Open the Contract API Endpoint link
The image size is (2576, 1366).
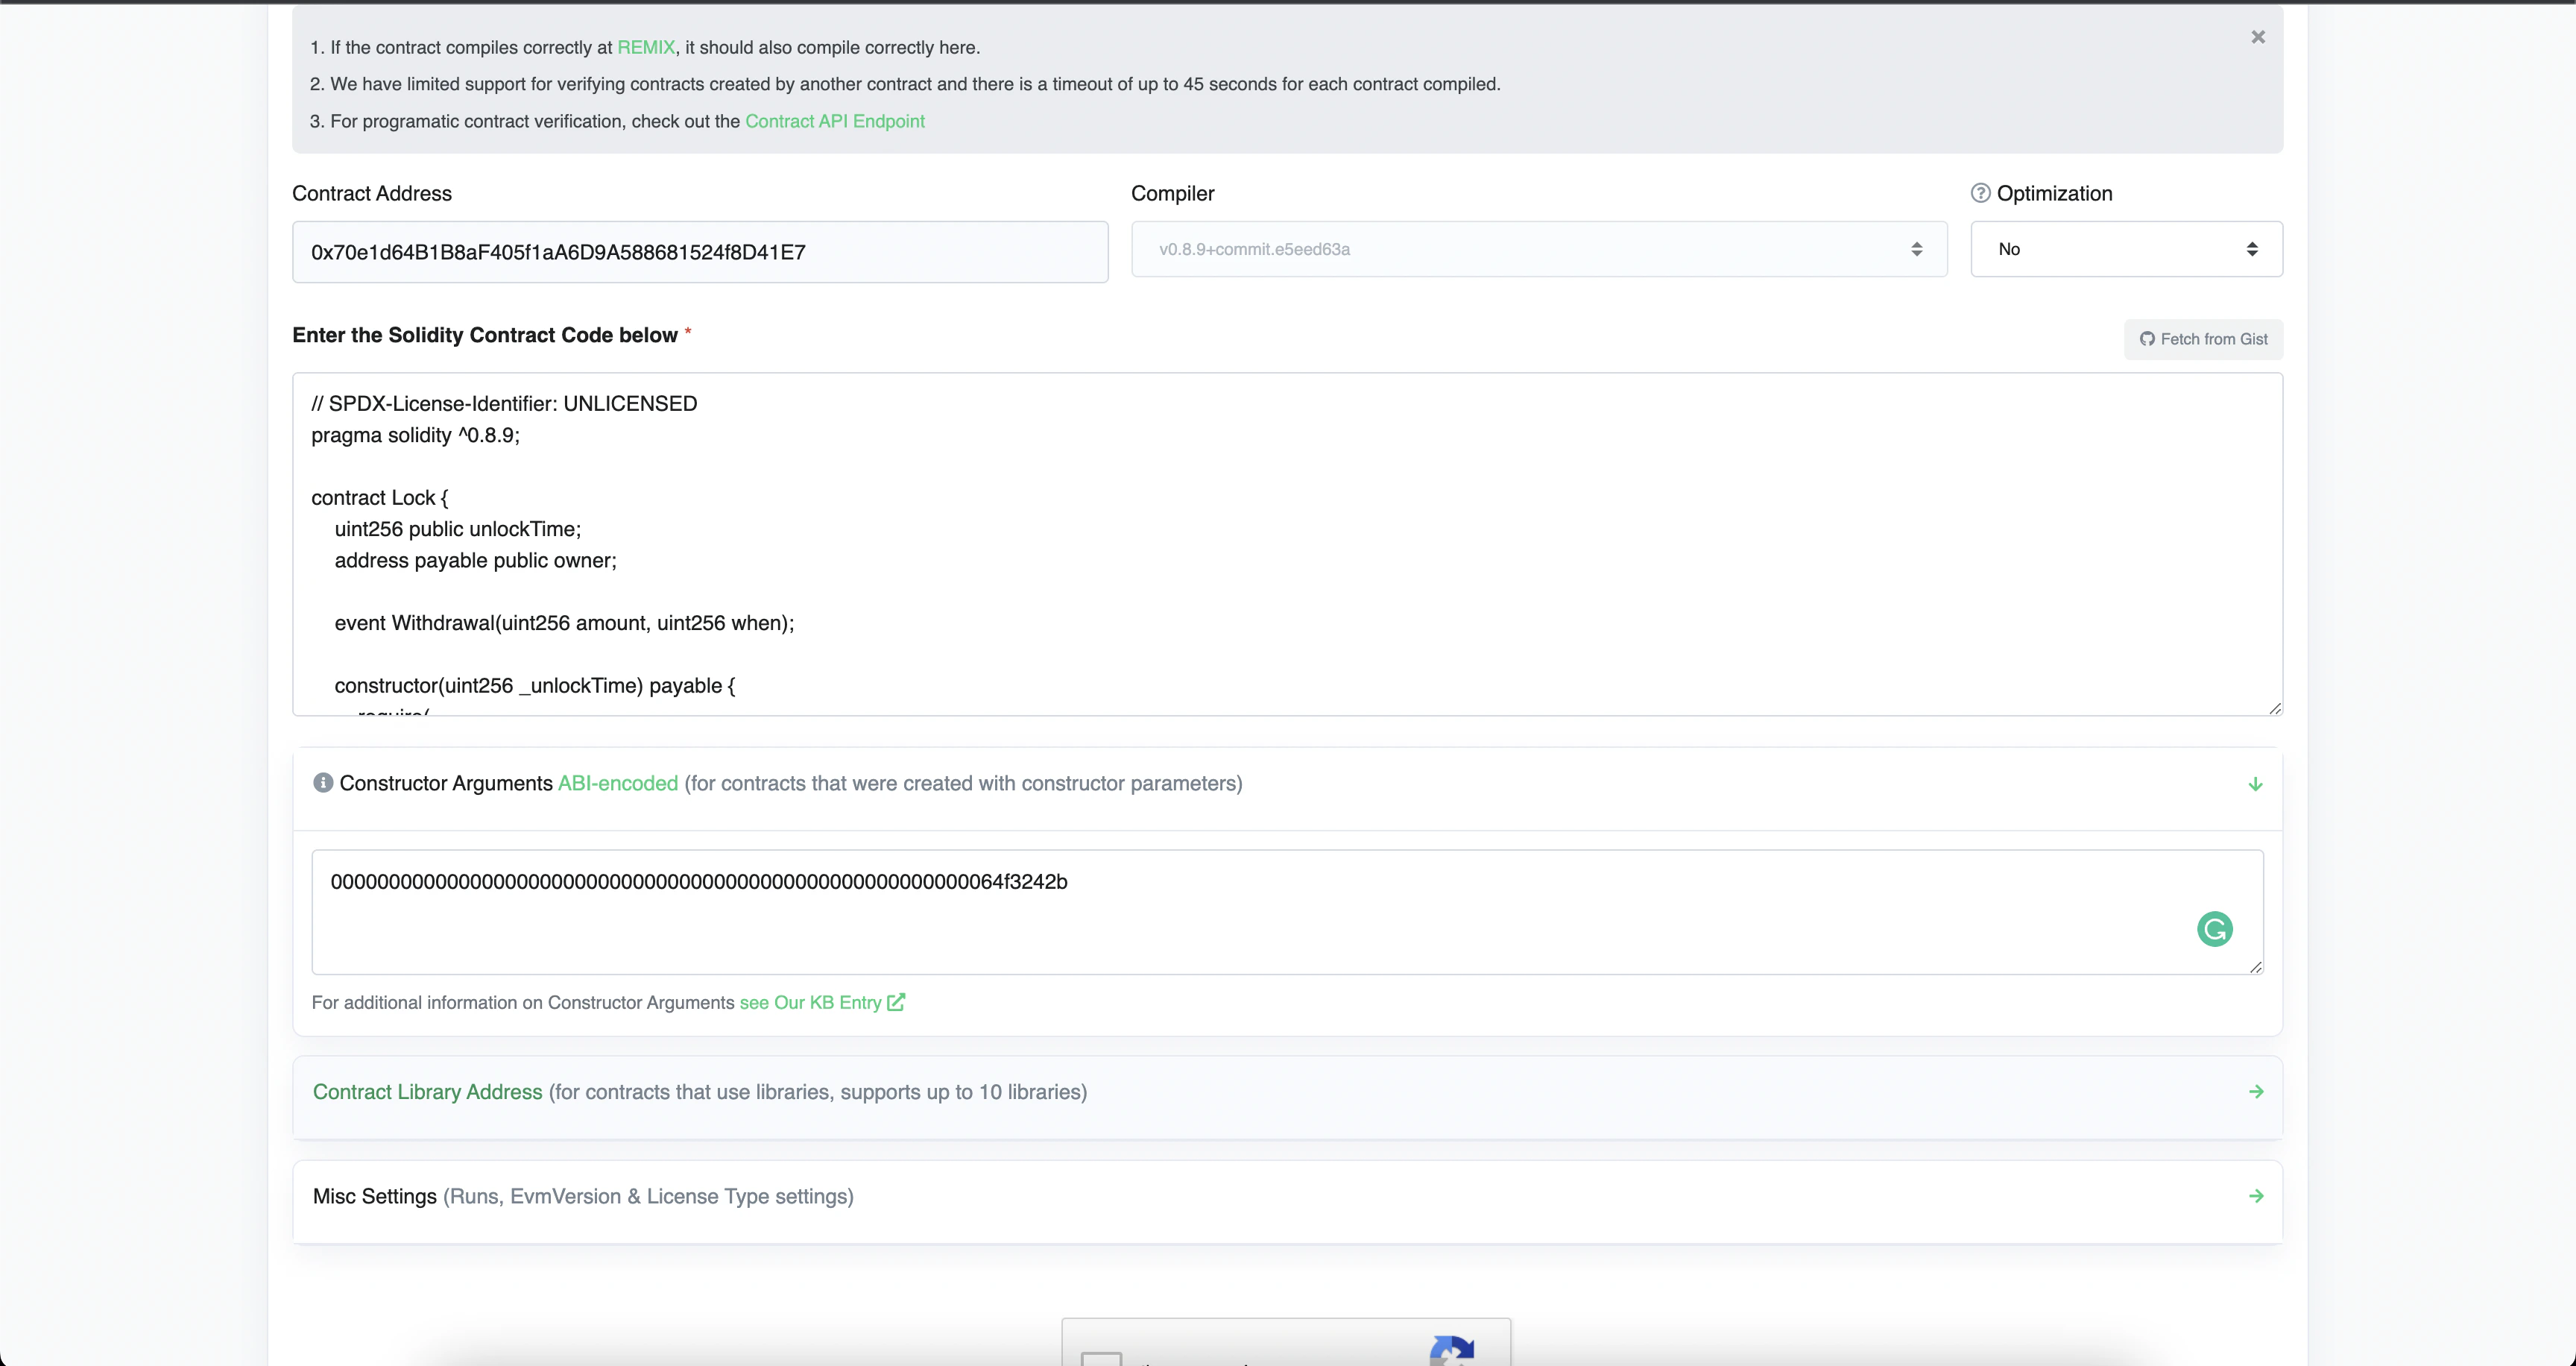[835, 121]
